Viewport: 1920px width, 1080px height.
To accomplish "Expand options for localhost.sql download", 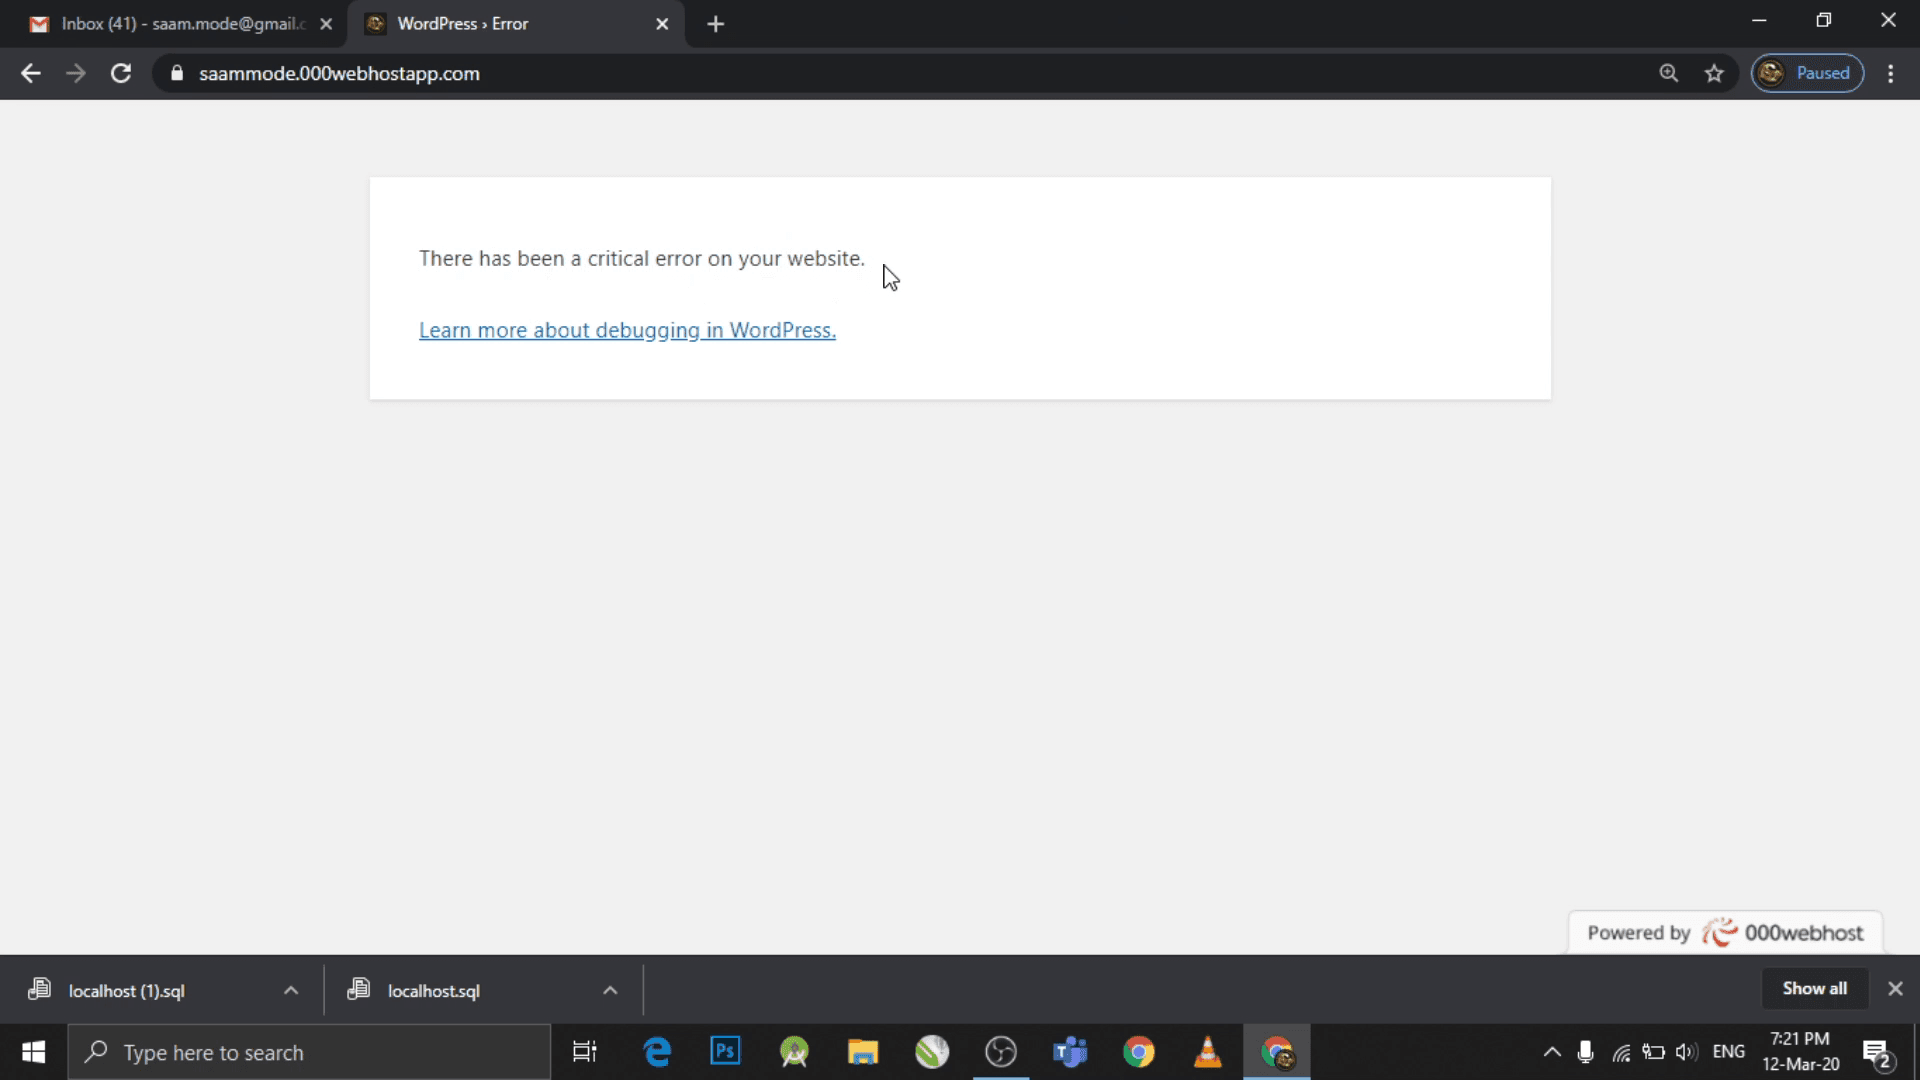I will pyautogui.click(x=610, y=990).
